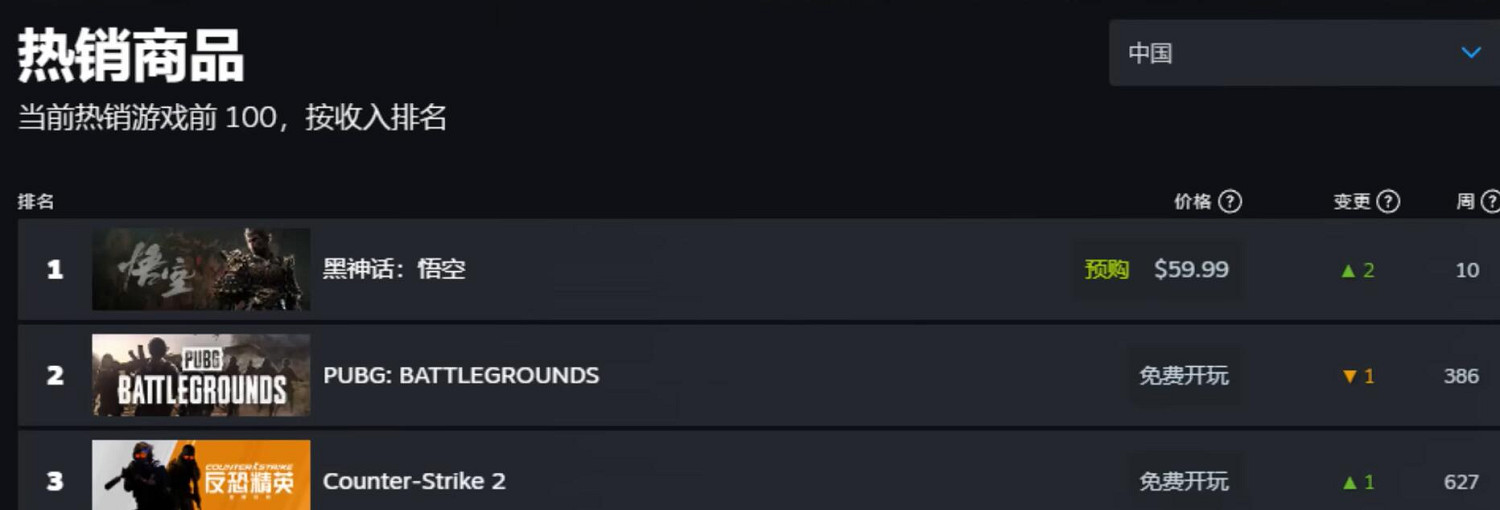Click the 变更 change column header
Viewport: 1500px width, 510px height.
pyautogui.click(x=1352, y=202)
